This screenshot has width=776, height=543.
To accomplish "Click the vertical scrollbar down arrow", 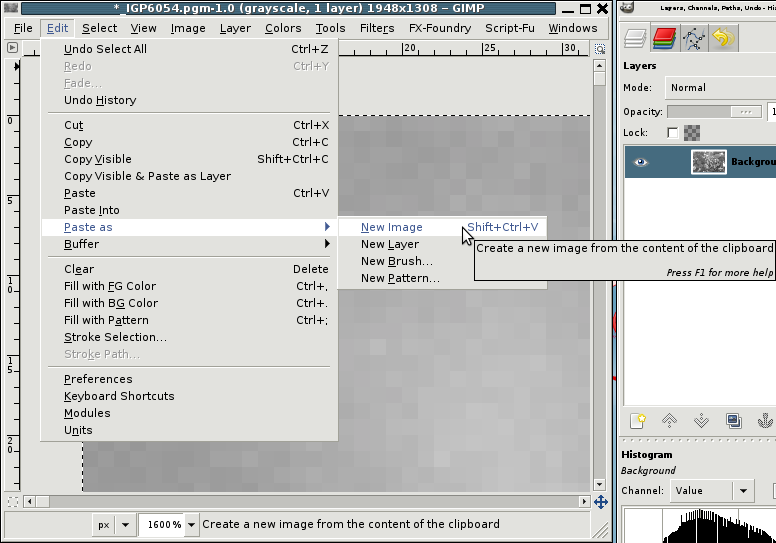I will (x=599, y=485).
